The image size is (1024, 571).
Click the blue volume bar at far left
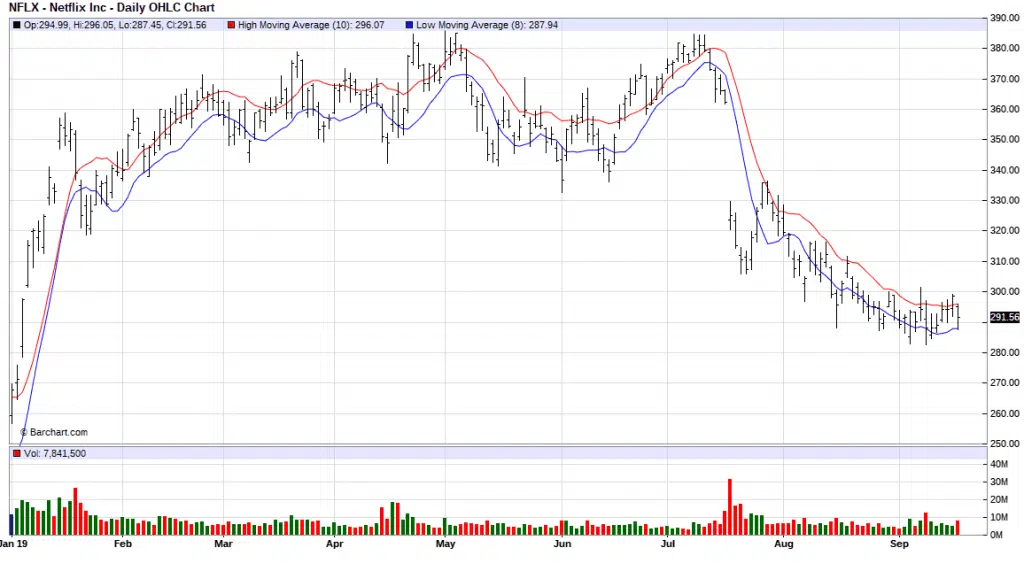12,524
